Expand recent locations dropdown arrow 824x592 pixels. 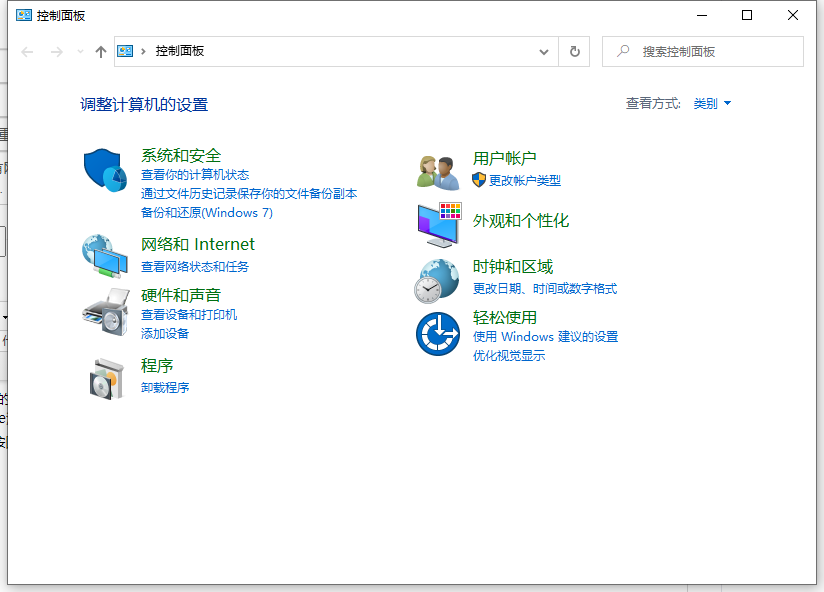coord(80,51)
